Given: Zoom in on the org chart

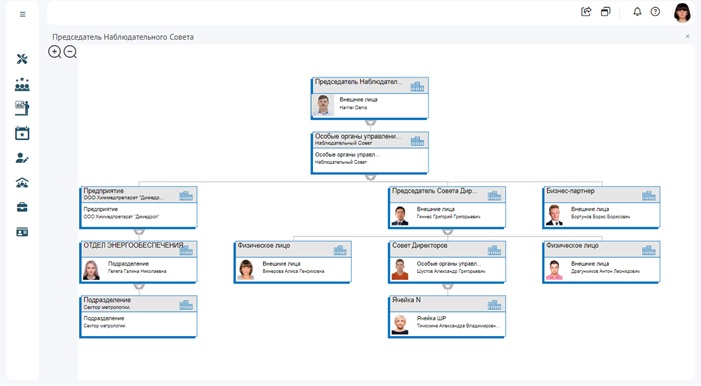Looking at the screenshot, I should pos(55,52).
